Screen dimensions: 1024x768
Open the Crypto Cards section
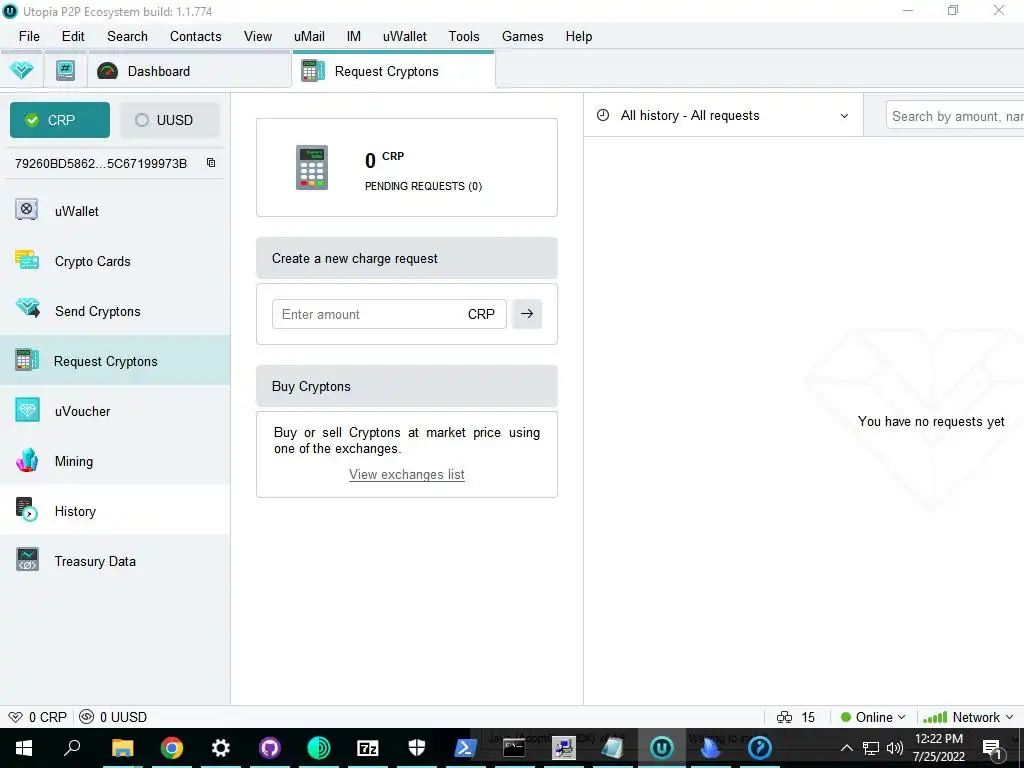click(115, 261)
